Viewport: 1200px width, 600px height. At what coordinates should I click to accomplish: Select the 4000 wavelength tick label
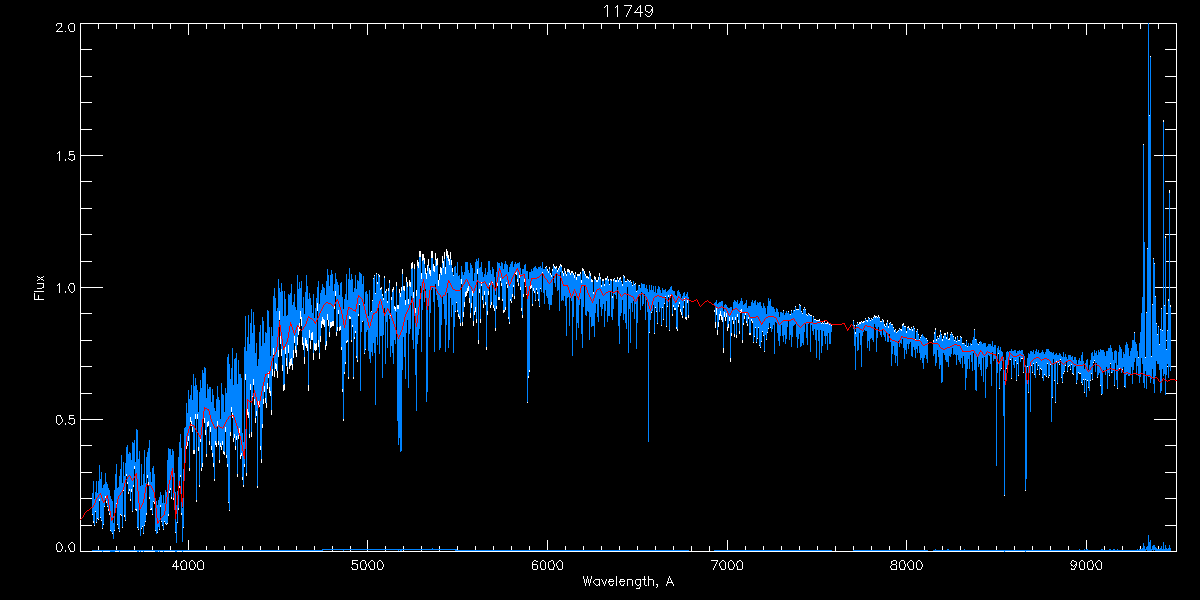pyautogui.click(x=188, y=563)
